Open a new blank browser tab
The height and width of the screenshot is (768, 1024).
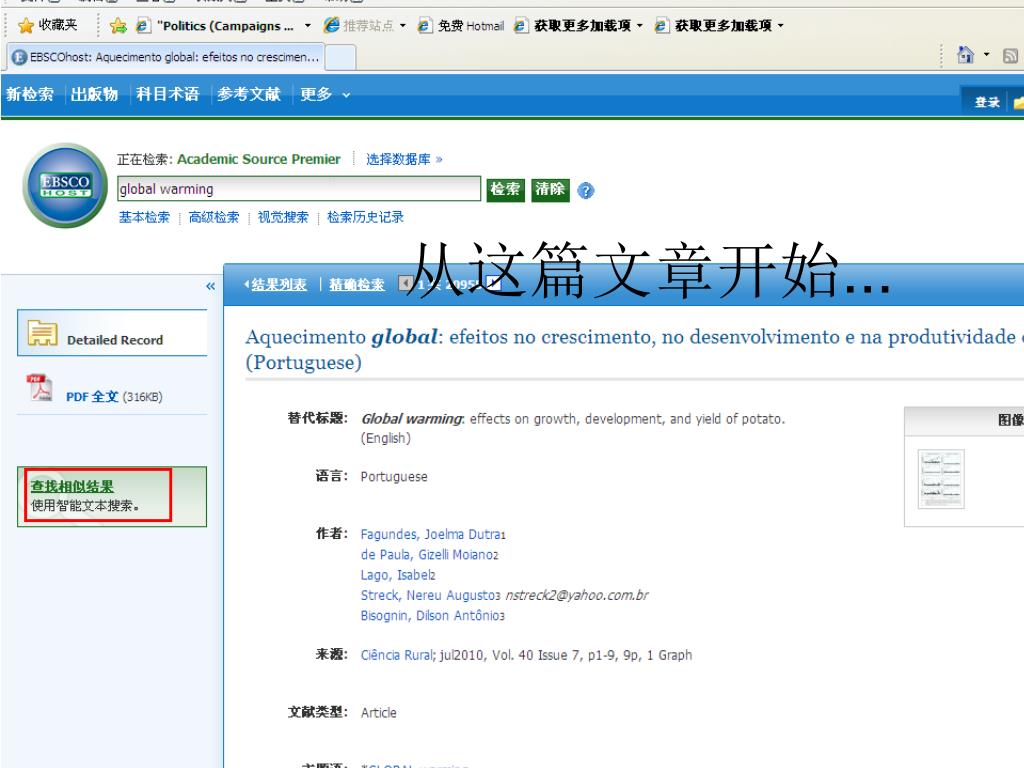340,57
